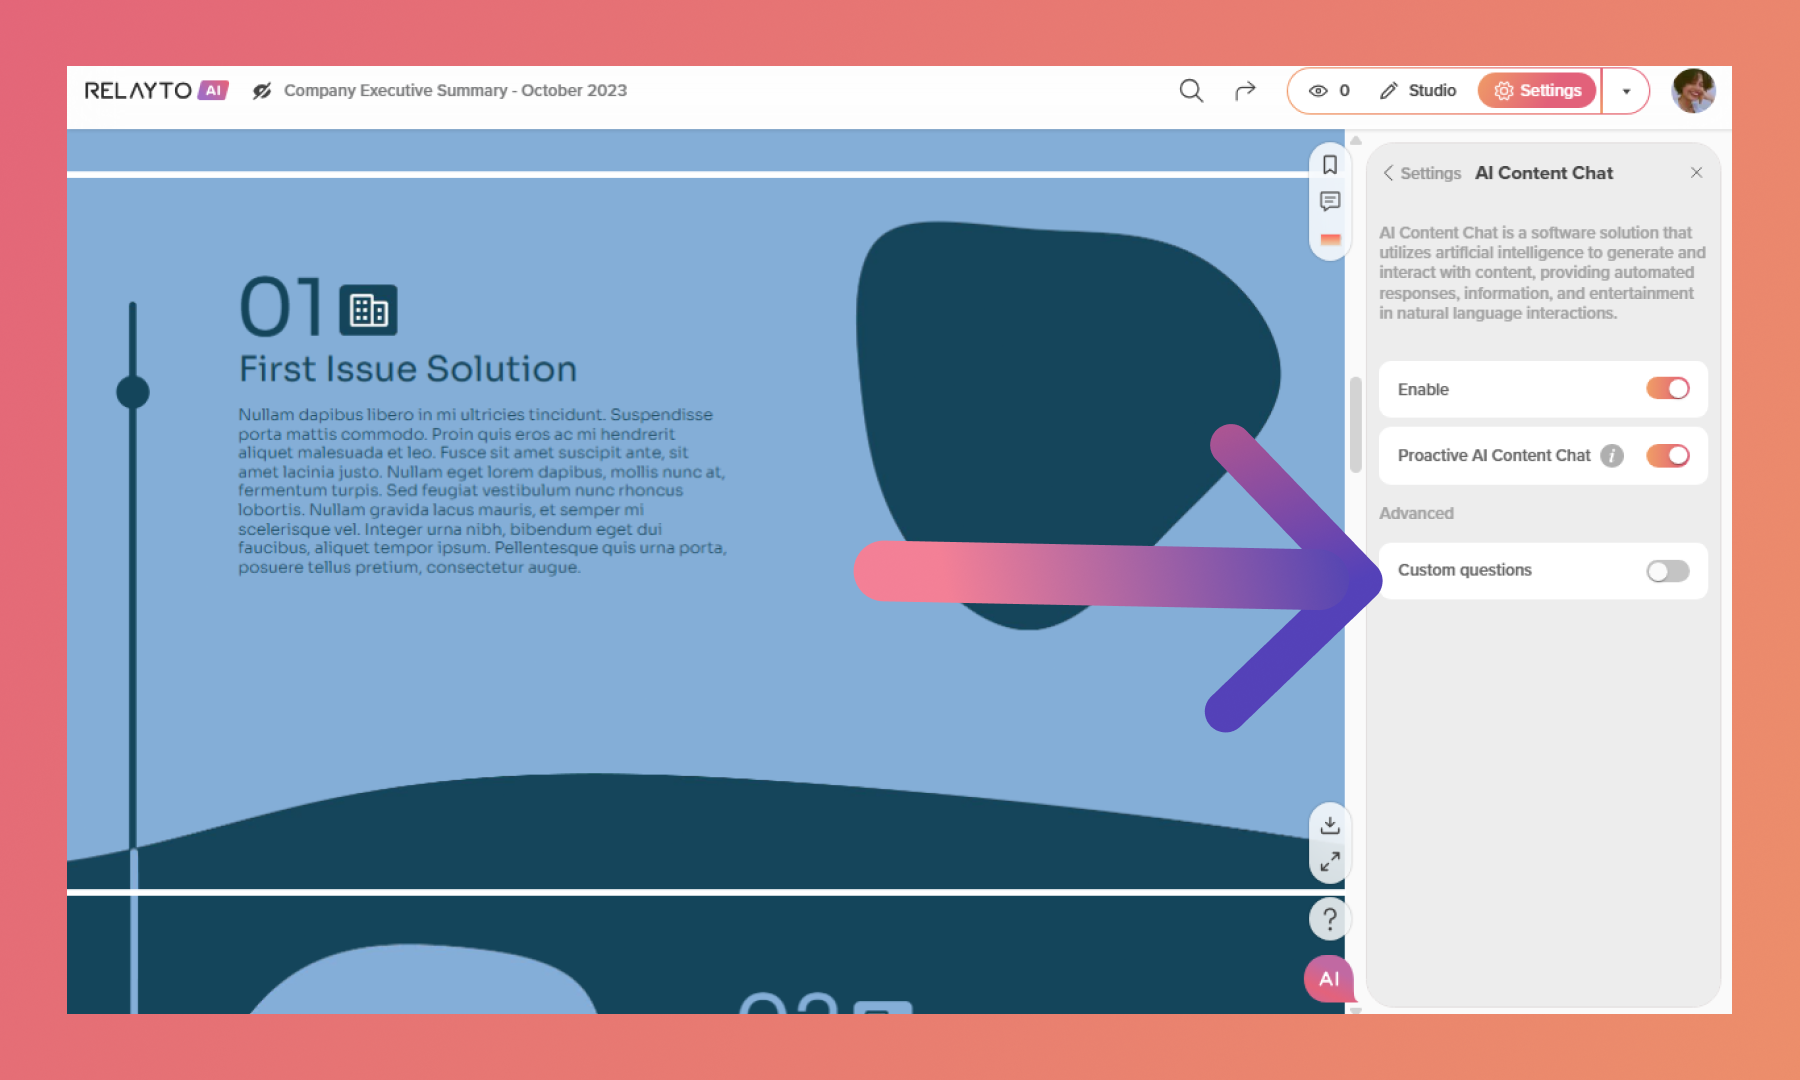Screen dimensions: 1800x1080
Task: Click the RELAYTO AI logo
Action: click(x=156, y=91)
